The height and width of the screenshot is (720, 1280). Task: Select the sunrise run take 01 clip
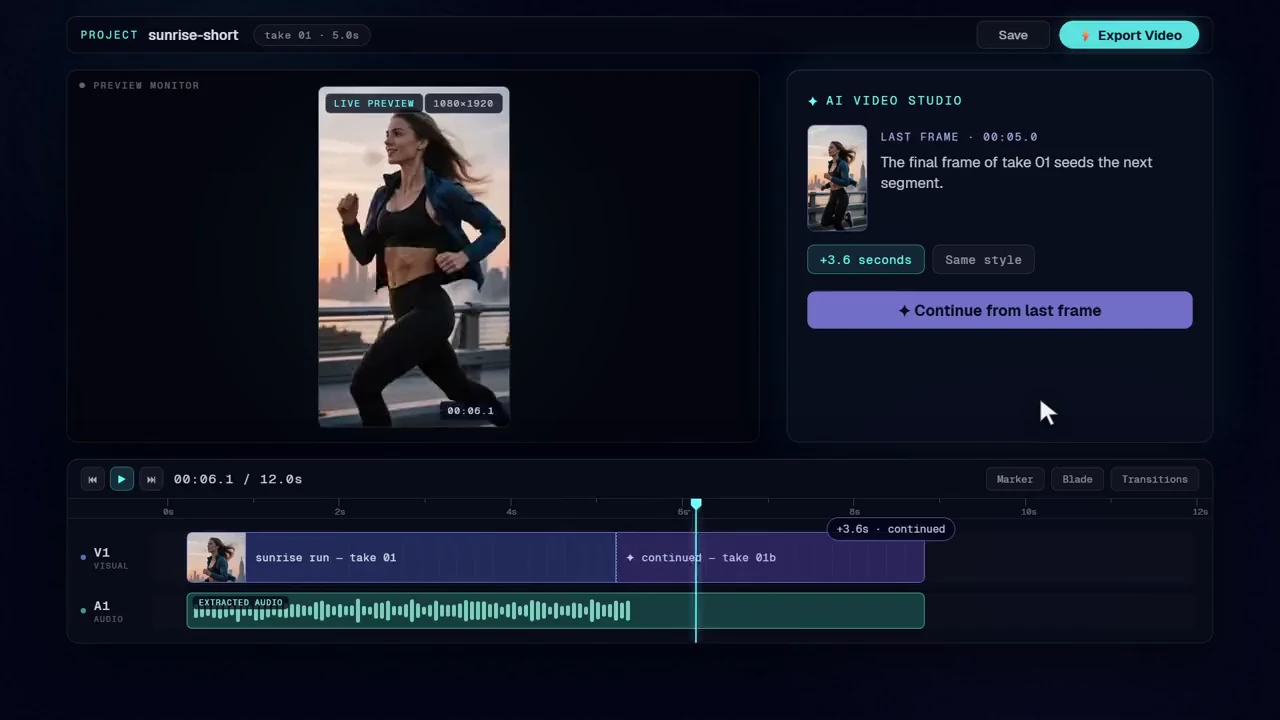coord(401,557)
